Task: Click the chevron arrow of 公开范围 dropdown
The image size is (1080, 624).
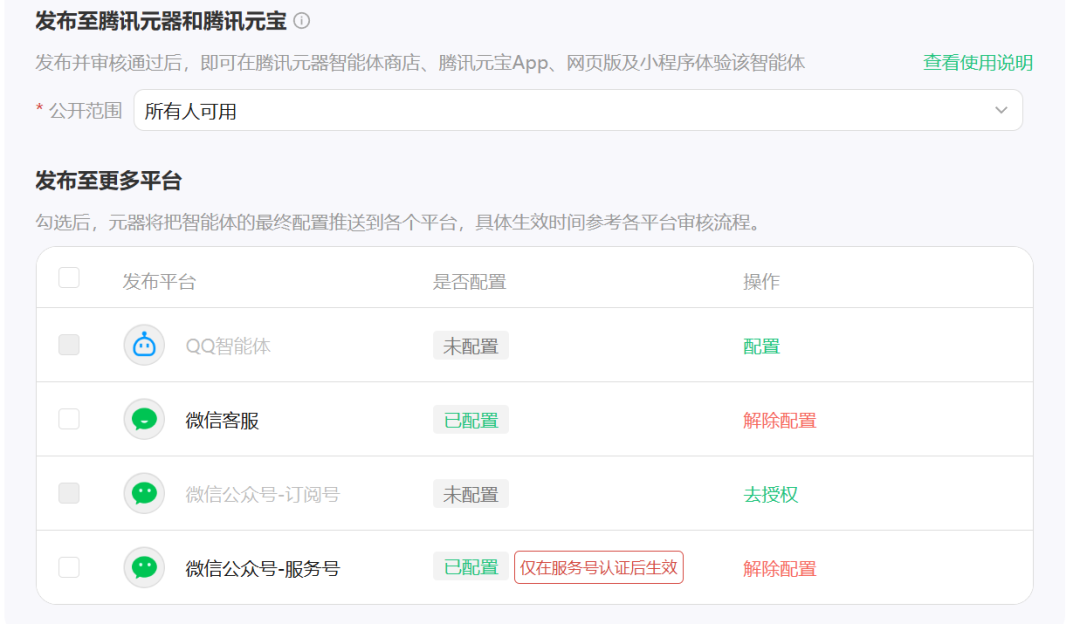Action: tap(1001, 110)
